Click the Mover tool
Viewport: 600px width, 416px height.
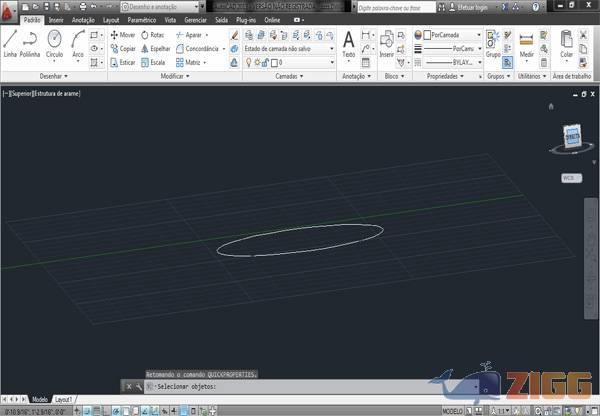click(x=122, y=35)
